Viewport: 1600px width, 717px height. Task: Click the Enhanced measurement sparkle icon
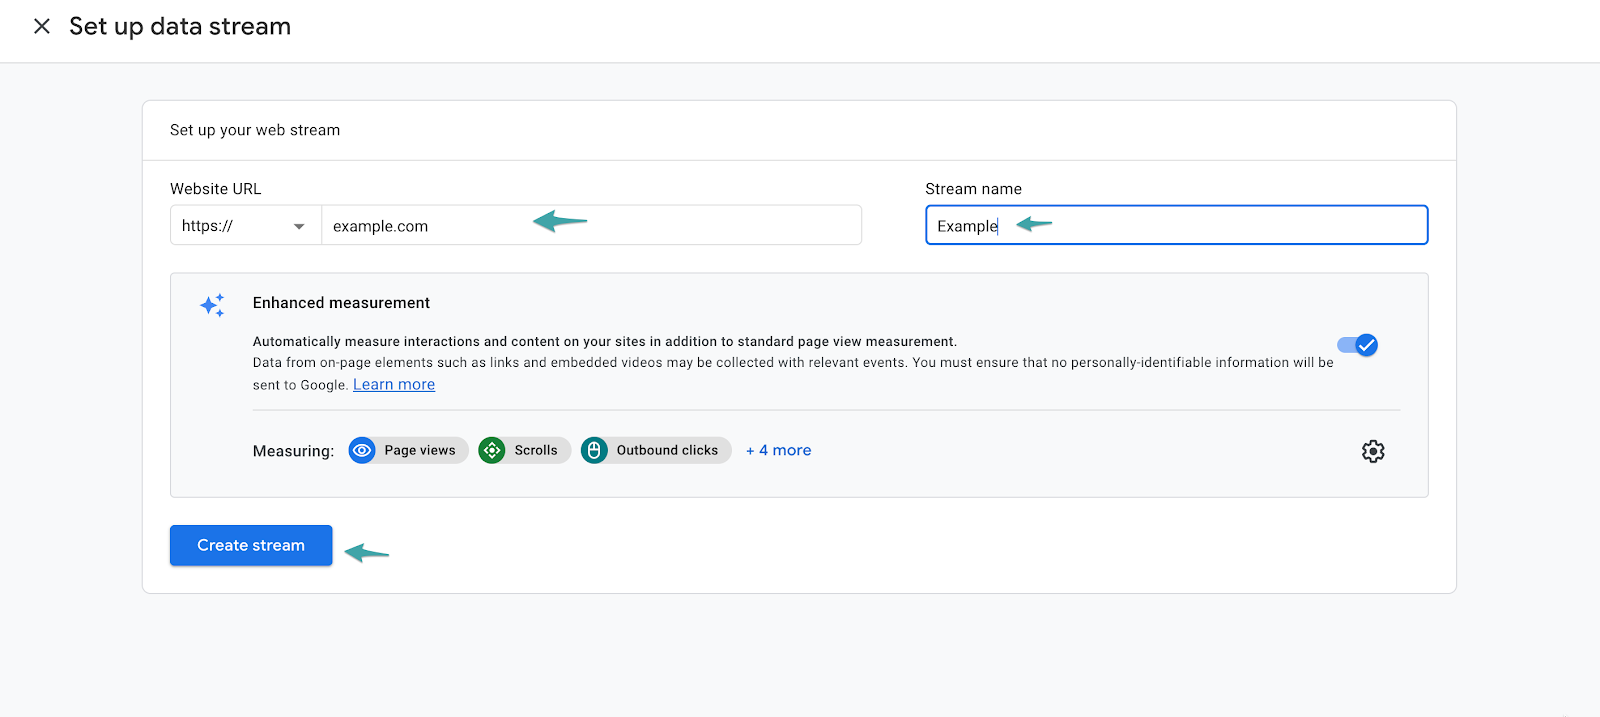[212, 305]
